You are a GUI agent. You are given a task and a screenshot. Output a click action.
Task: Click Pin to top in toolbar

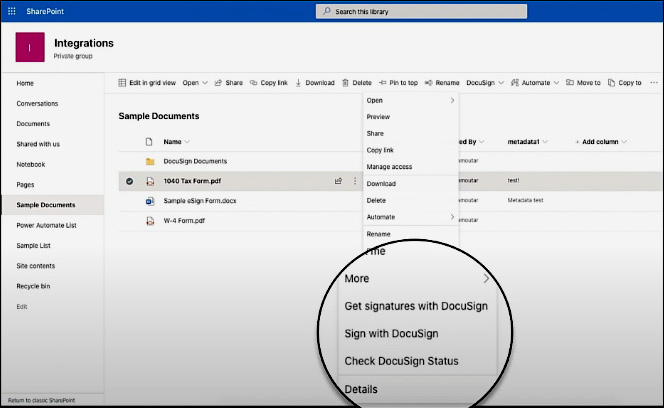[x=398, y=83]
